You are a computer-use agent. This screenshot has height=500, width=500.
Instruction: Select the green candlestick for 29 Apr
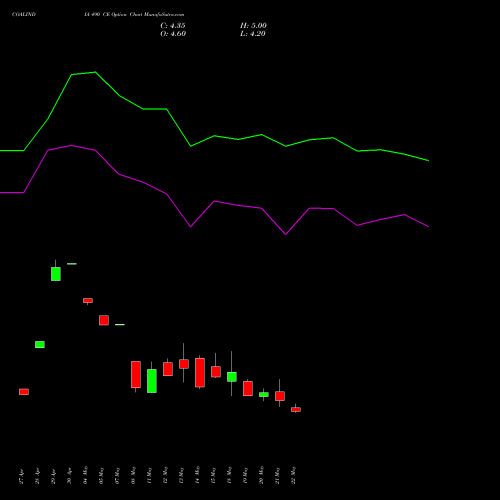click(56, 274)
